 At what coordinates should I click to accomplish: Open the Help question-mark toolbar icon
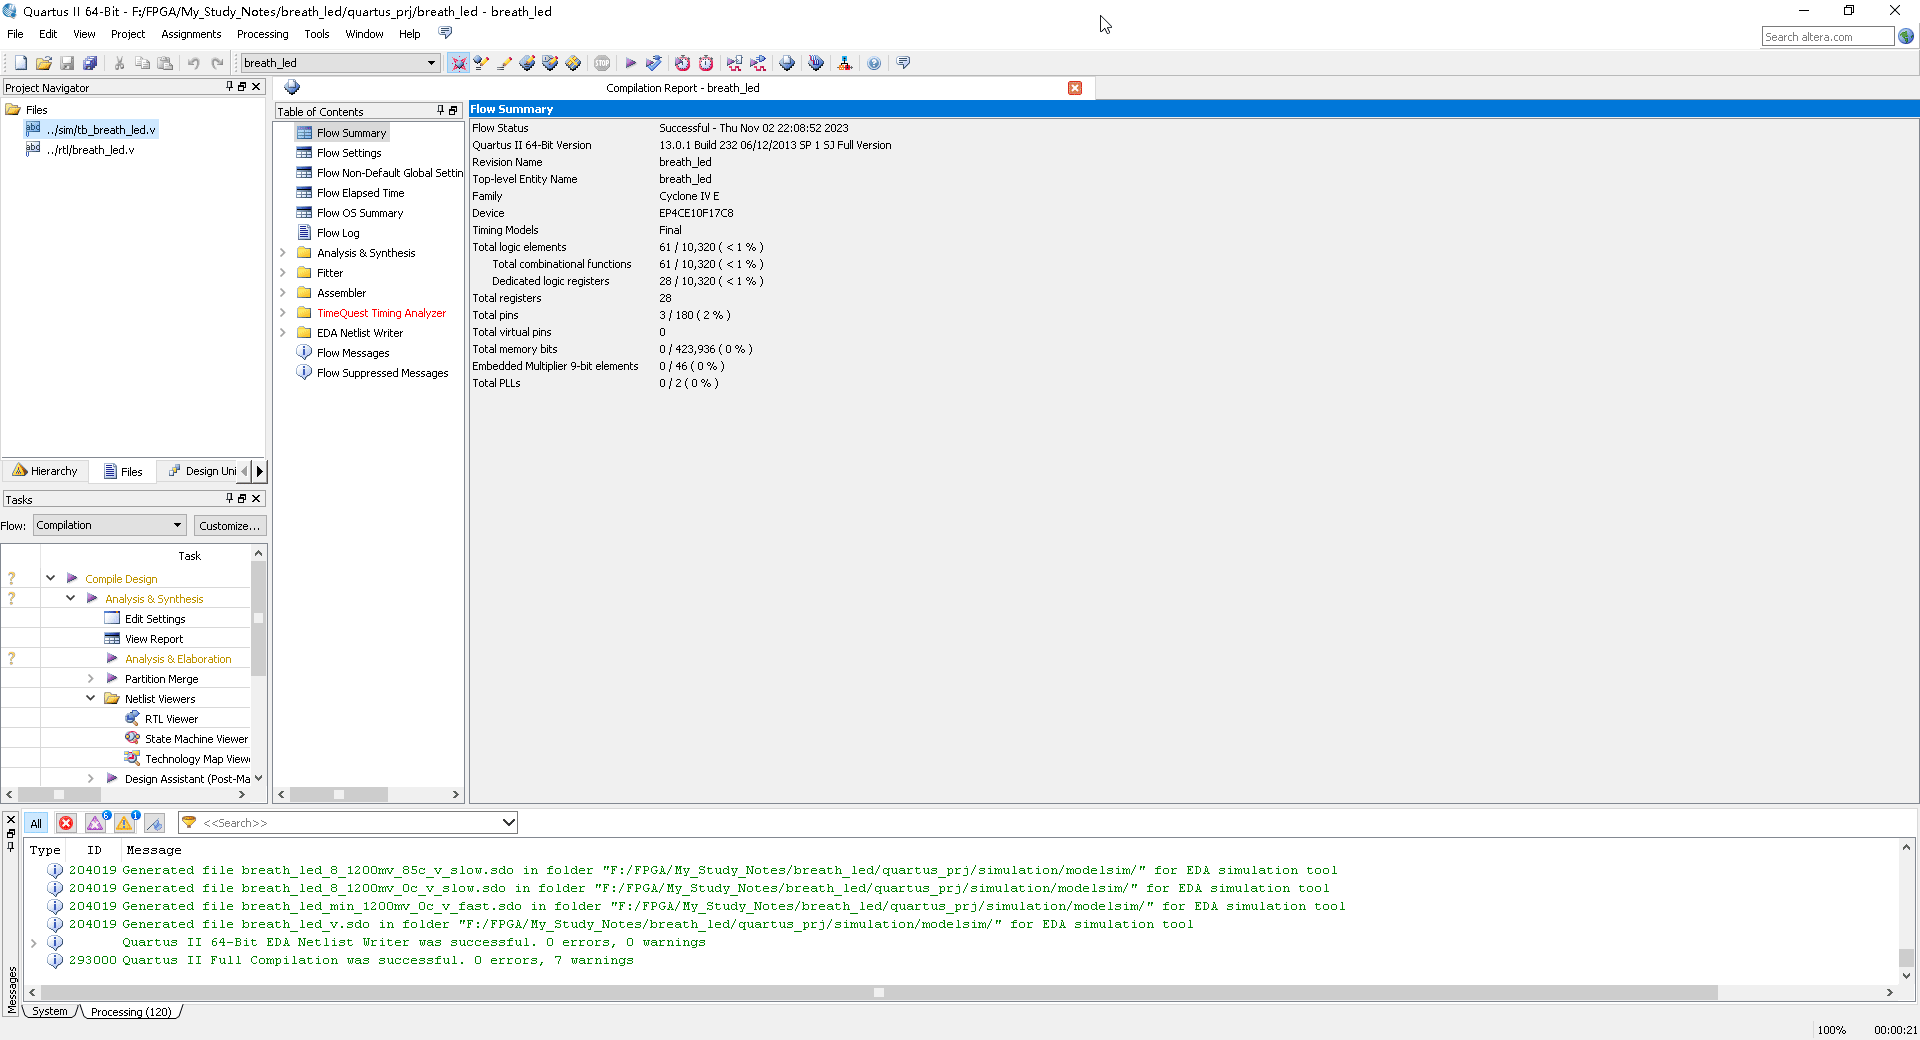[x=874, y=63]
